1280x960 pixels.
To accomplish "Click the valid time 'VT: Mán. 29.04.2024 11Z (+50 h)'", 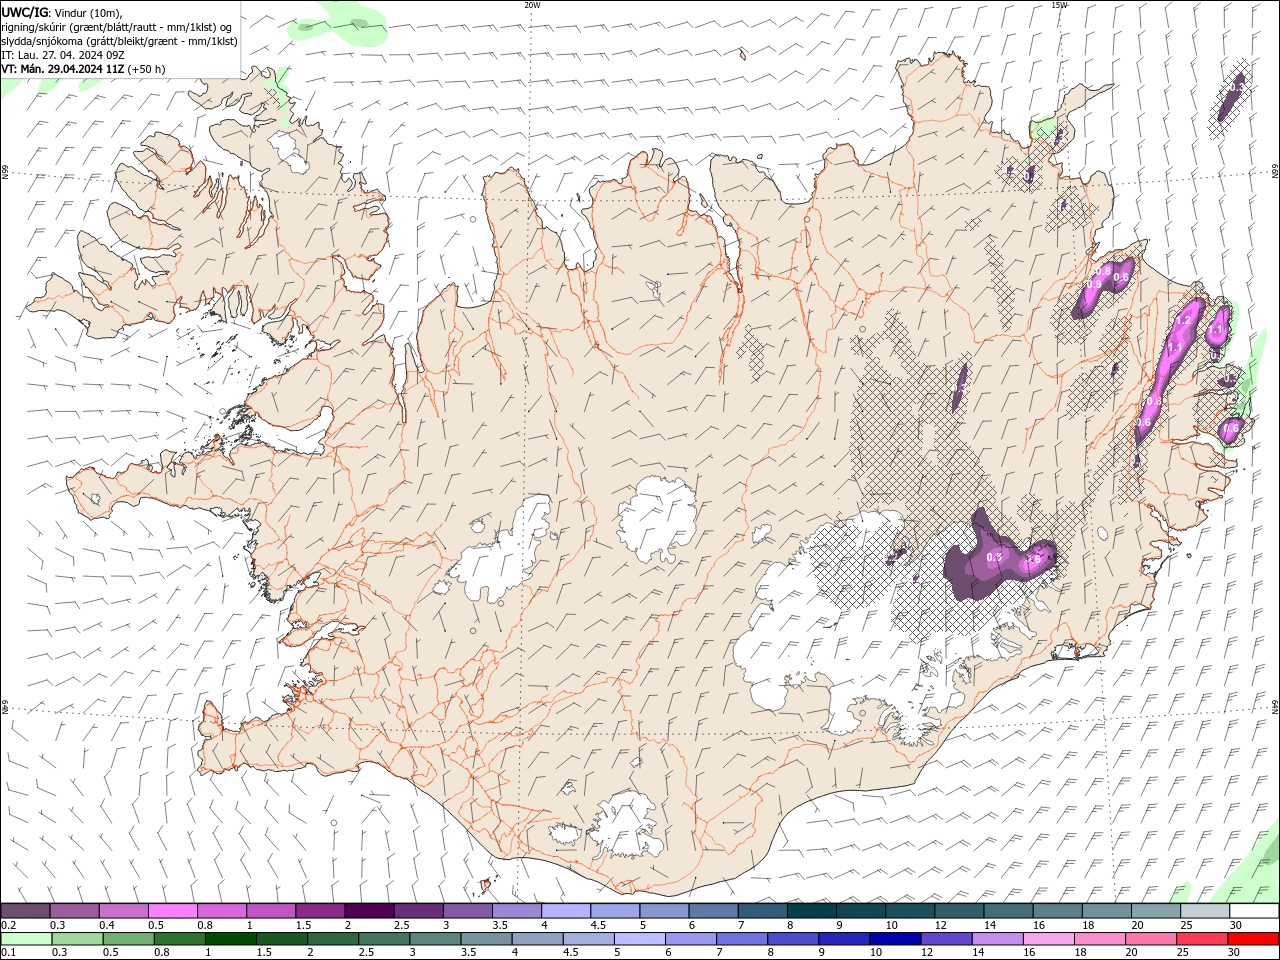I will pos(84,69).
